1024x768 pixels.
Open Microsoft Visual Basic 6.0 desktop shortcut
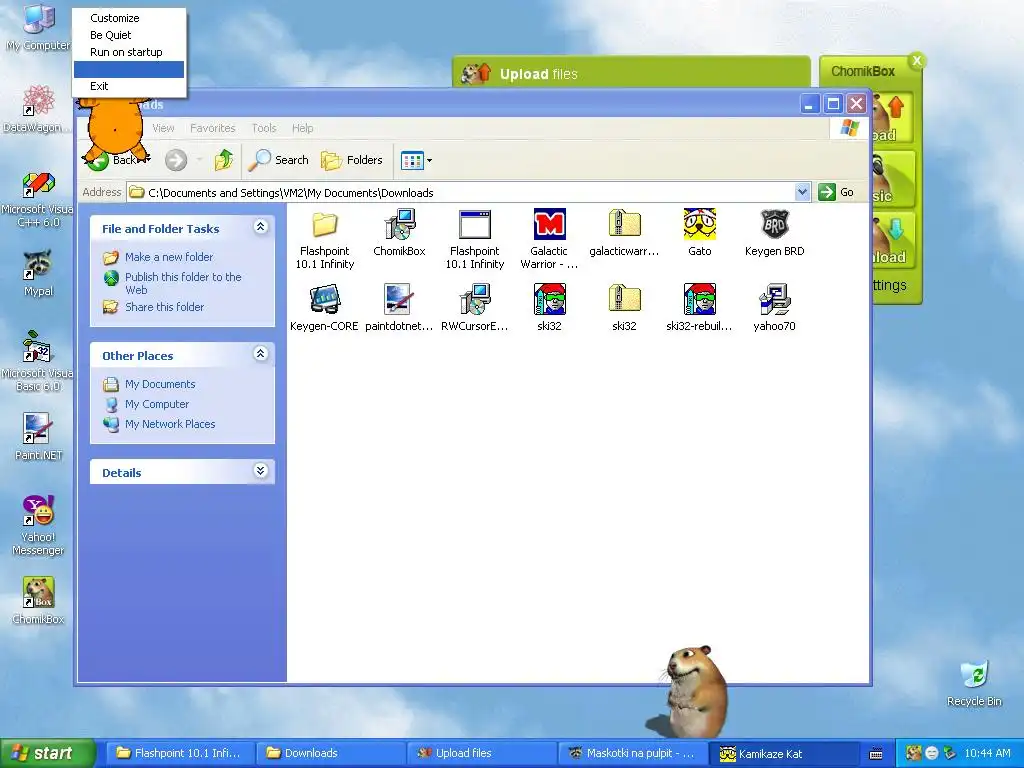37,361
